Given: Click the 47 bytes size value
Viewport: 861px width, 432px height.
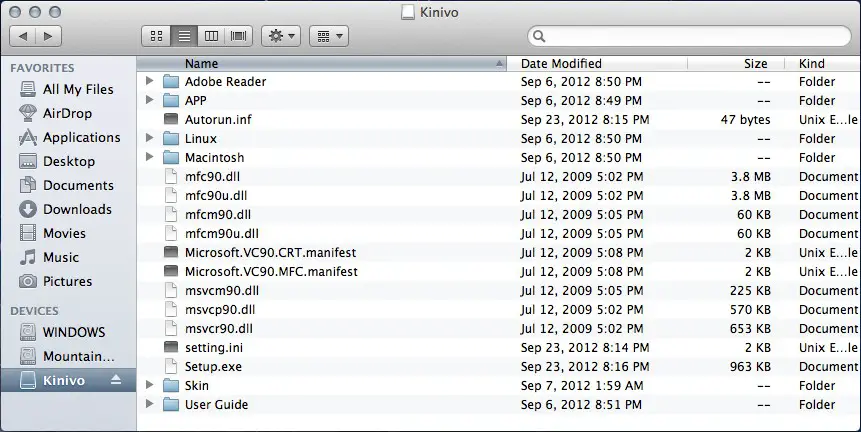Looking at the screenshot, I should [x=745, y=120].
